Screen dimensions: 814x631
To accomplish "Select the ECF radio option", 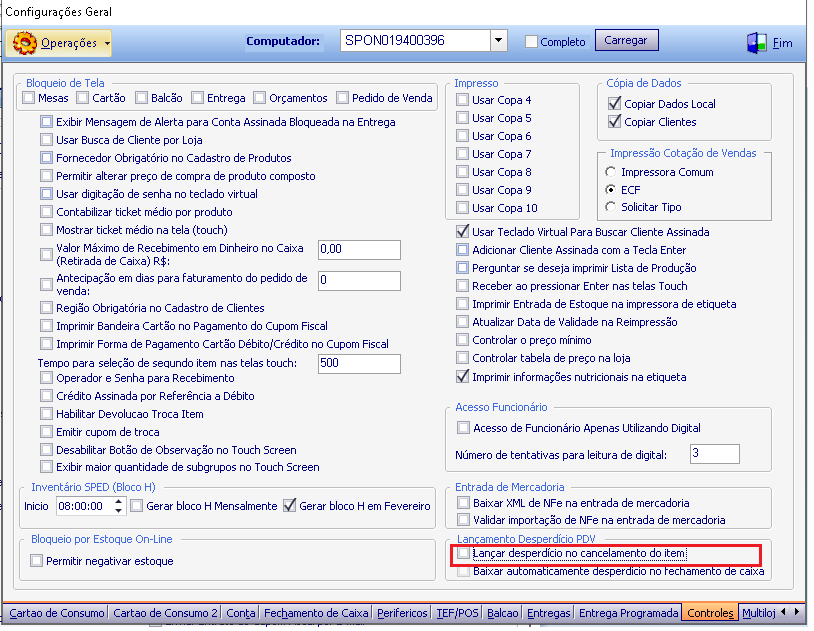I will point(611,190).
